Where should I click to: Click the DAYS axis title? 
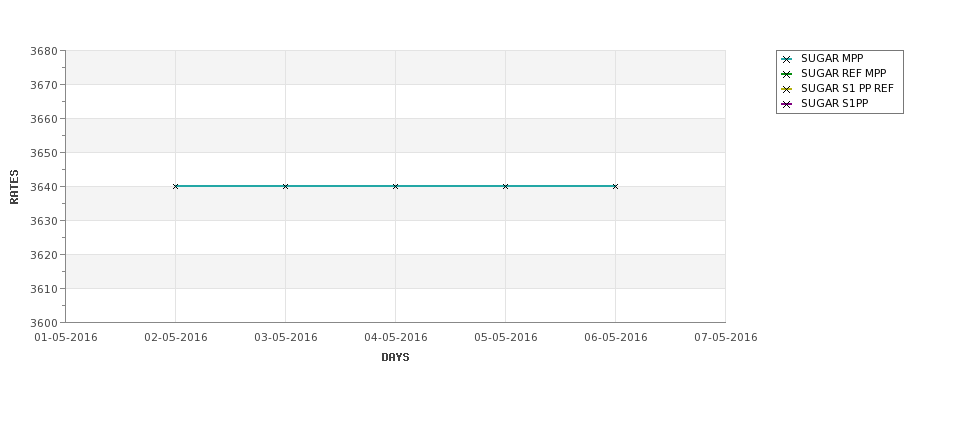tap(395, 357)
